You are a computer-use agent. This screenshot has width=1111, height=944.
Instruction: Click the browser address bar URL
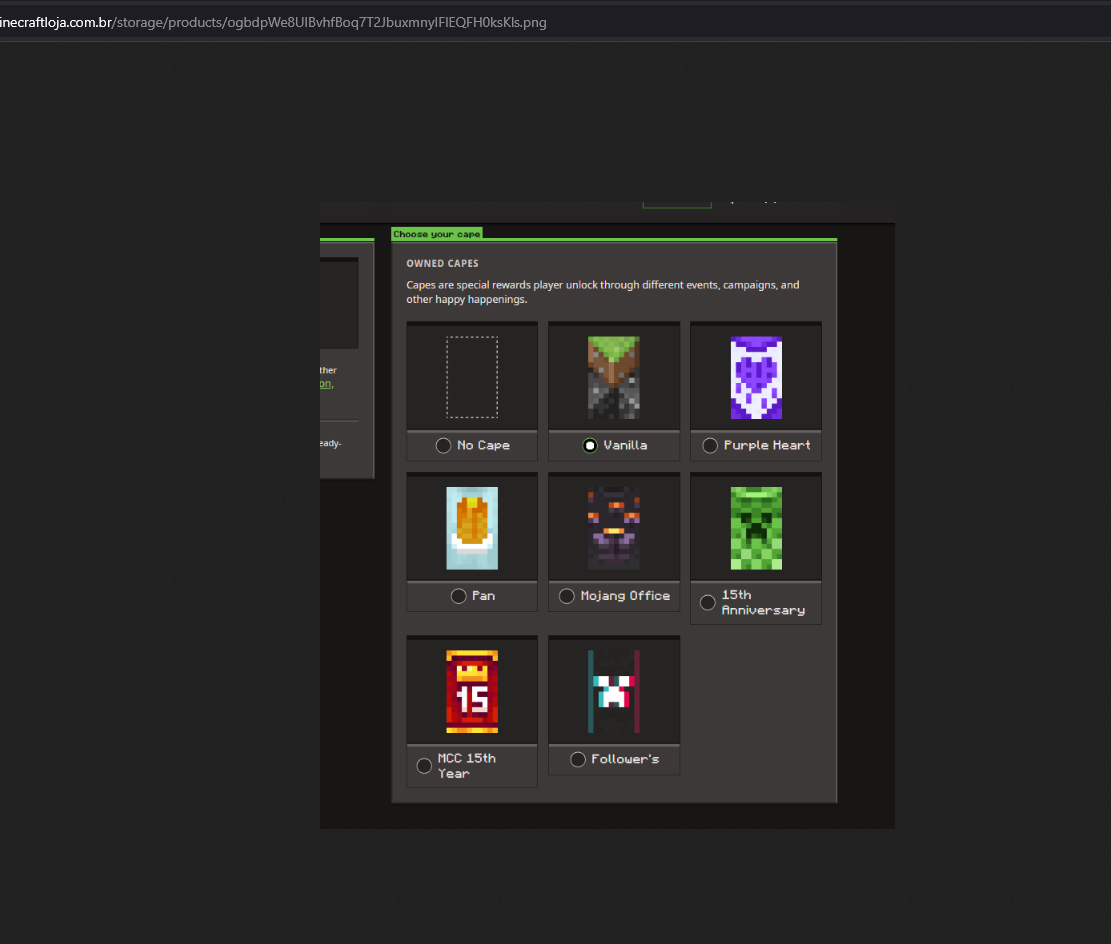[273, 22]
